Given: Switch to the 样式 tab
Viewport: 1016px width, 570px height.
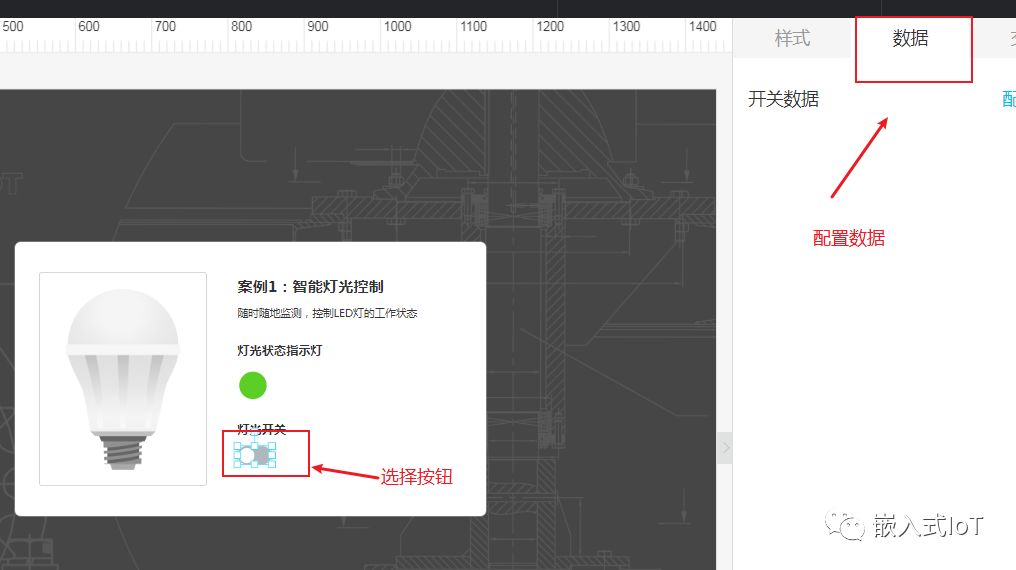Looking at the screenshot, I should pyautogui.click(x=792, y=39).
